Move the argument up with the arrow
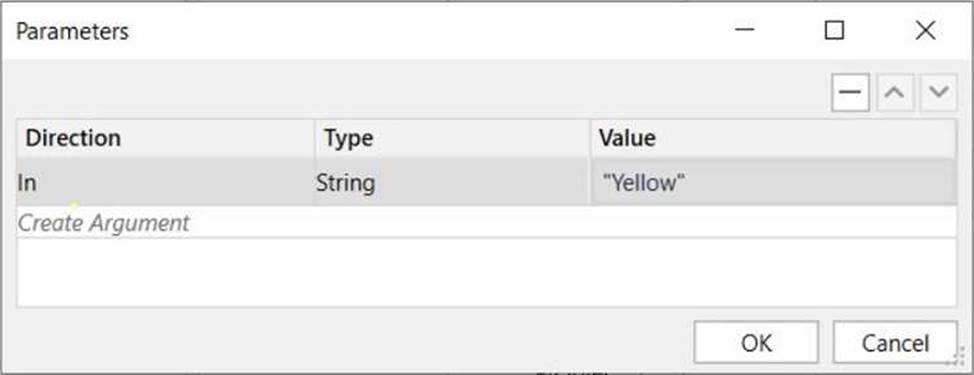 tap(894, 92)
